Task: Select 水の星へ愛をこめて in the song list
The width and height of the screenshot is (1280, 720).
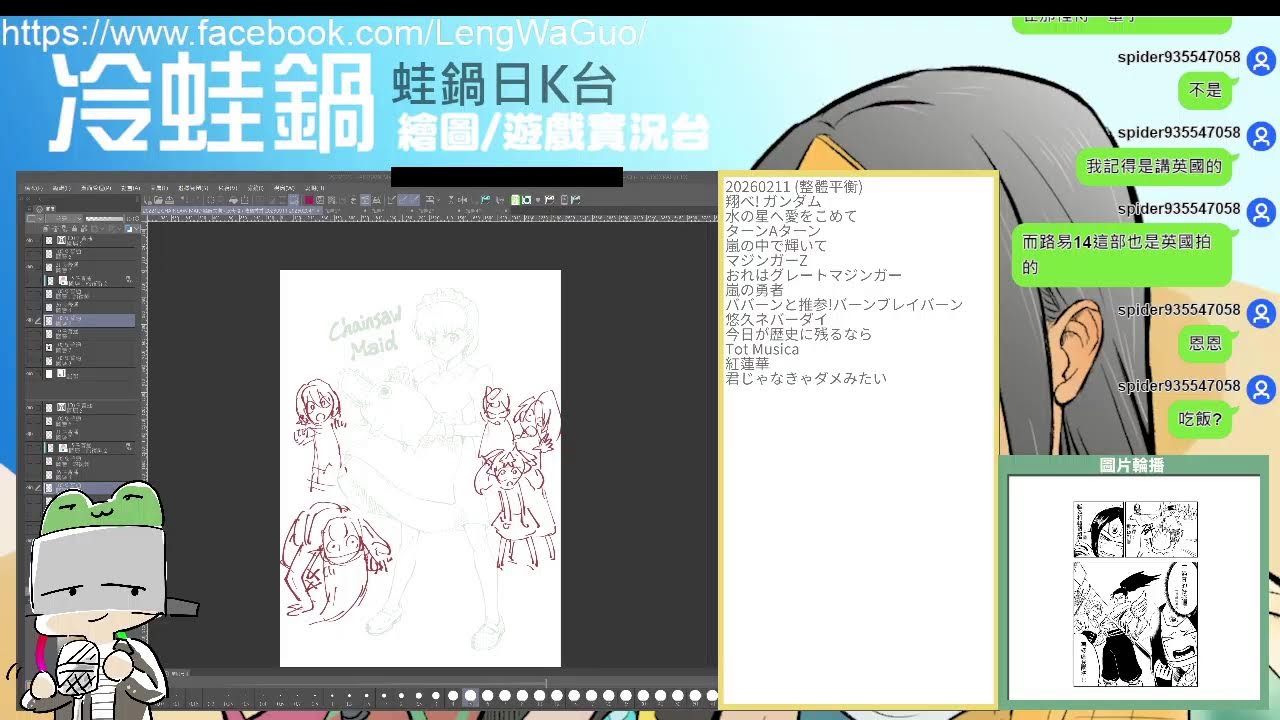Action: pos(791,216)
